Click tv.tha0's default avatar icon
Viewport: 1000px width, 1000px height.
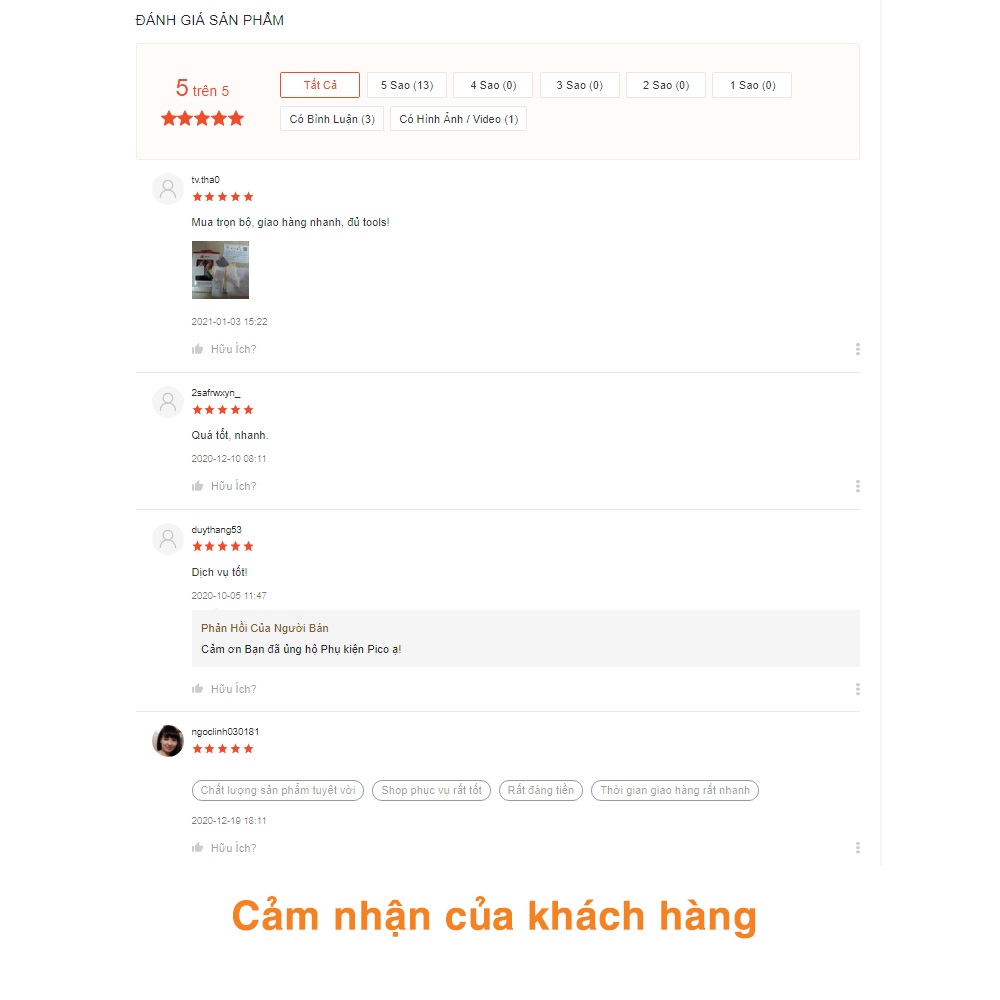[x=168, y=189]
